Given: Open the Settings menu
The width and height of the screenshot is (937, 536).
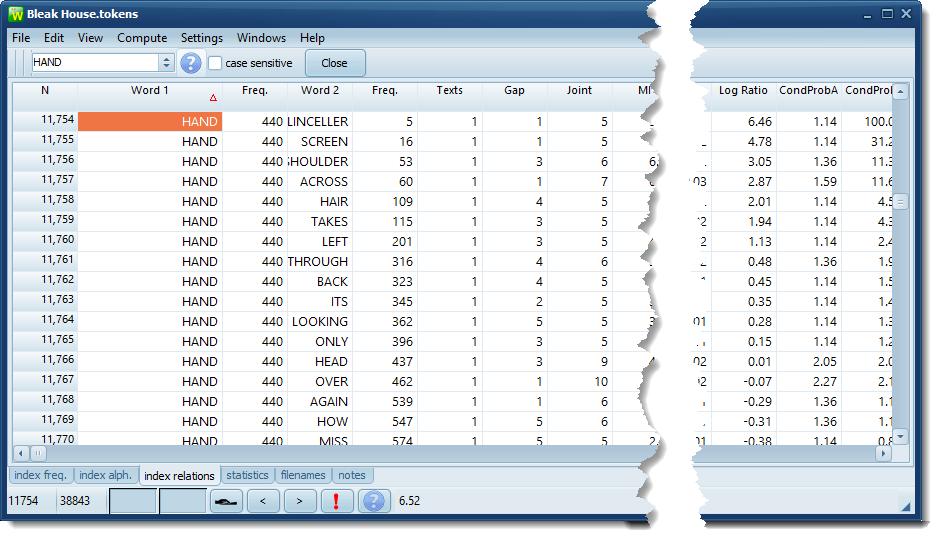Looking at the screenshot, I should coord(202,38).
